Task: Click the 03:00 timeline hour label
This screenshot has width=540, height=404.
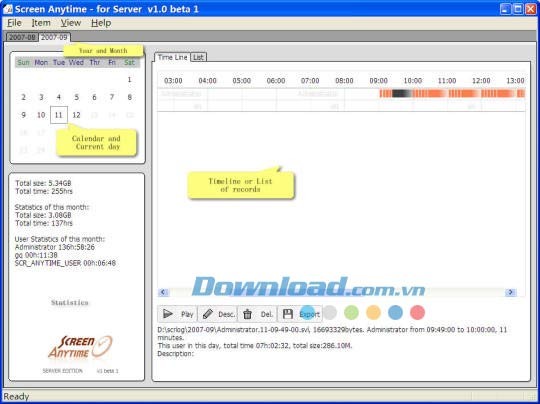Action: pos(173,81)
